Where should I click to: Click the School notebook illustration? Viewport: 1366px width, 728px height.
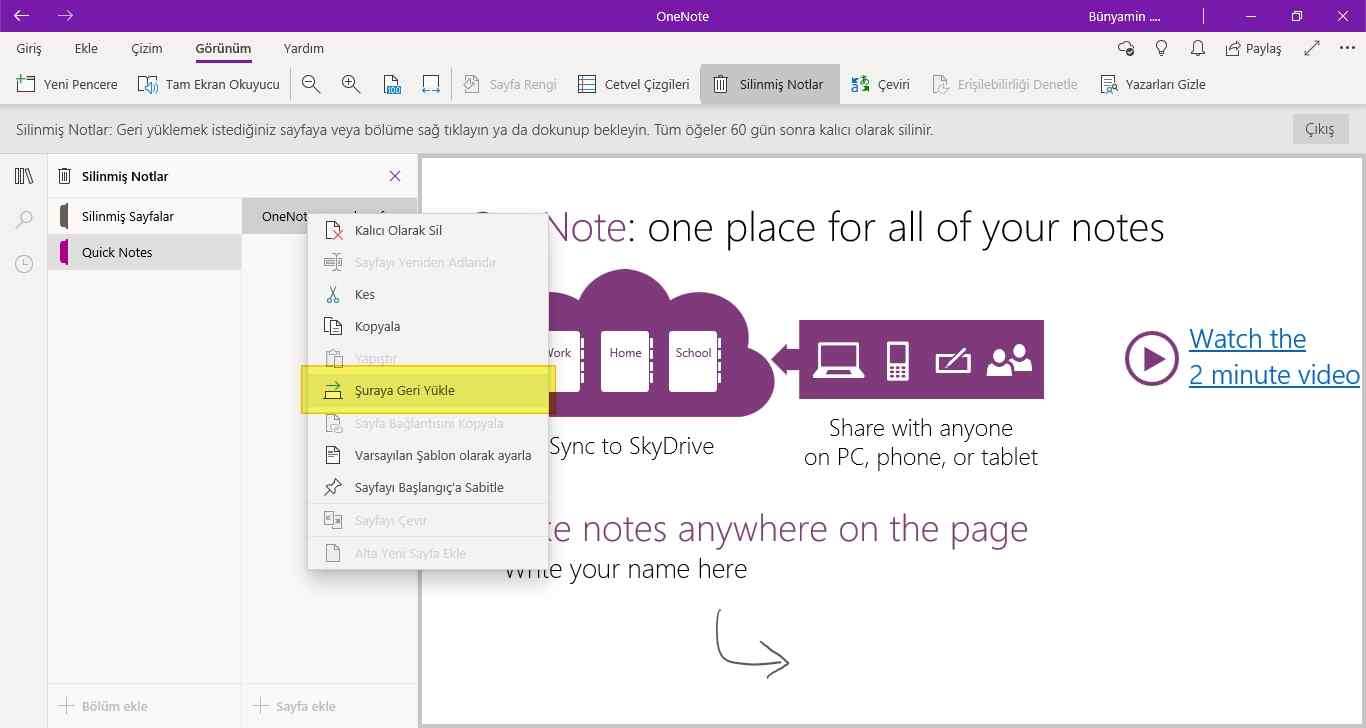694,361
